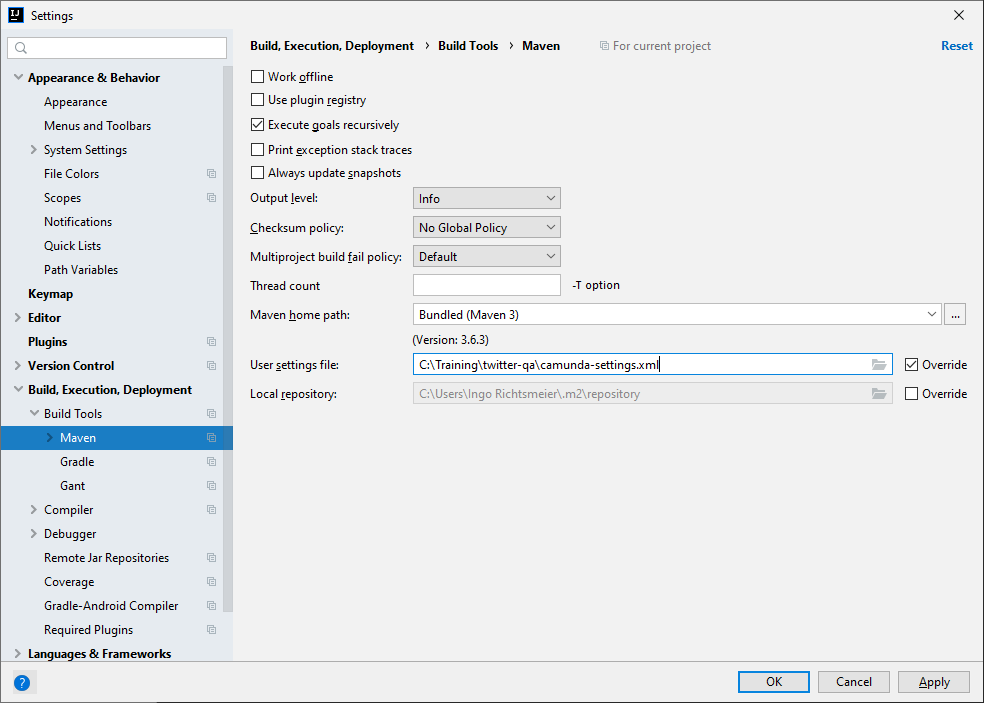Expand the Editor section
This screenshot has height=703, width=984.
click(18, 318)
